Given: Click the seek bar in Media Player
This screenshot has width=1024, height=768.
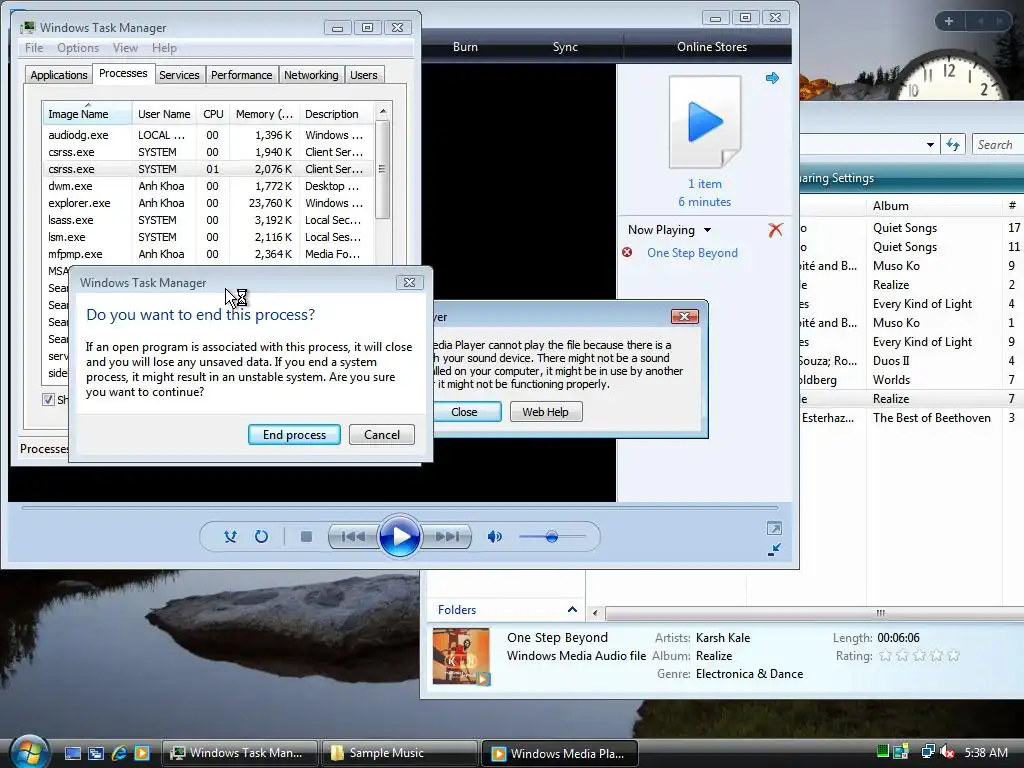Looking at the screenshot, I should point(400,507).
